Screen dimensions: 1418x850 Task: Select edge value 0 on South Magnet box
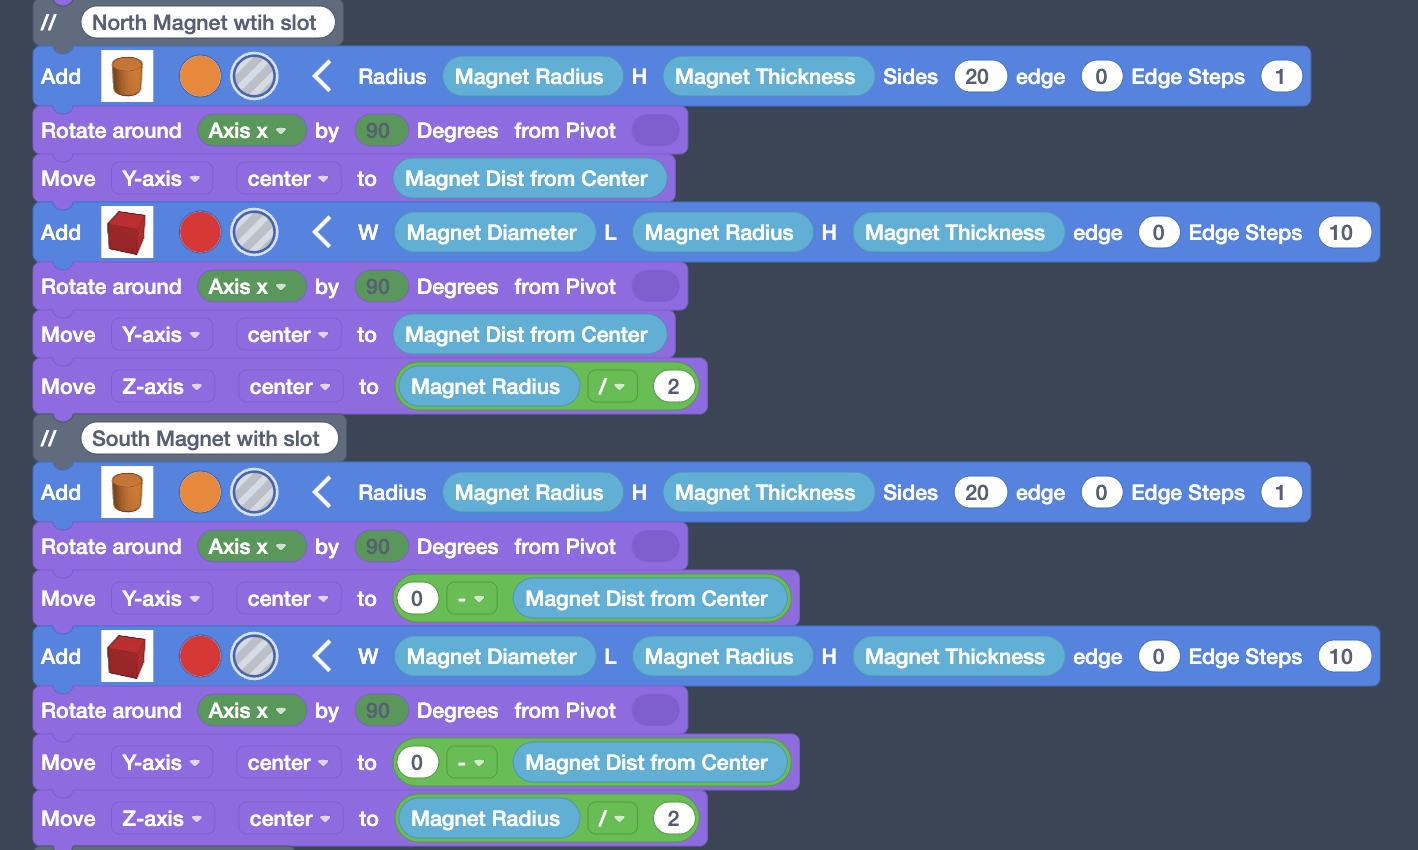(x=1158, y=656)
